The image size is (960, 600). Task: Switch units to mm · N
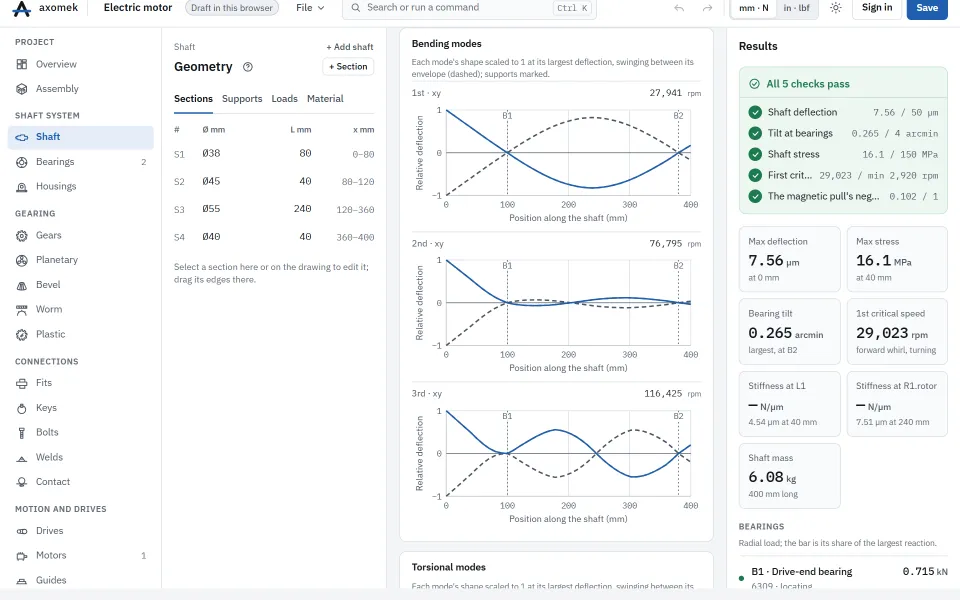(x=754, y=8)
